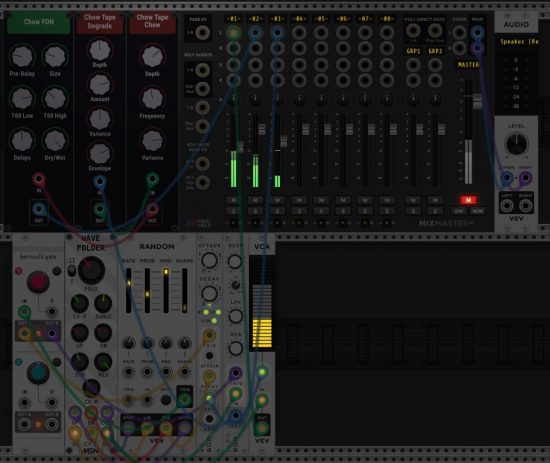Click Audio module unpatched LEFT jack
The height and width of the screenshot is (463, 550).
click(507, 206)
